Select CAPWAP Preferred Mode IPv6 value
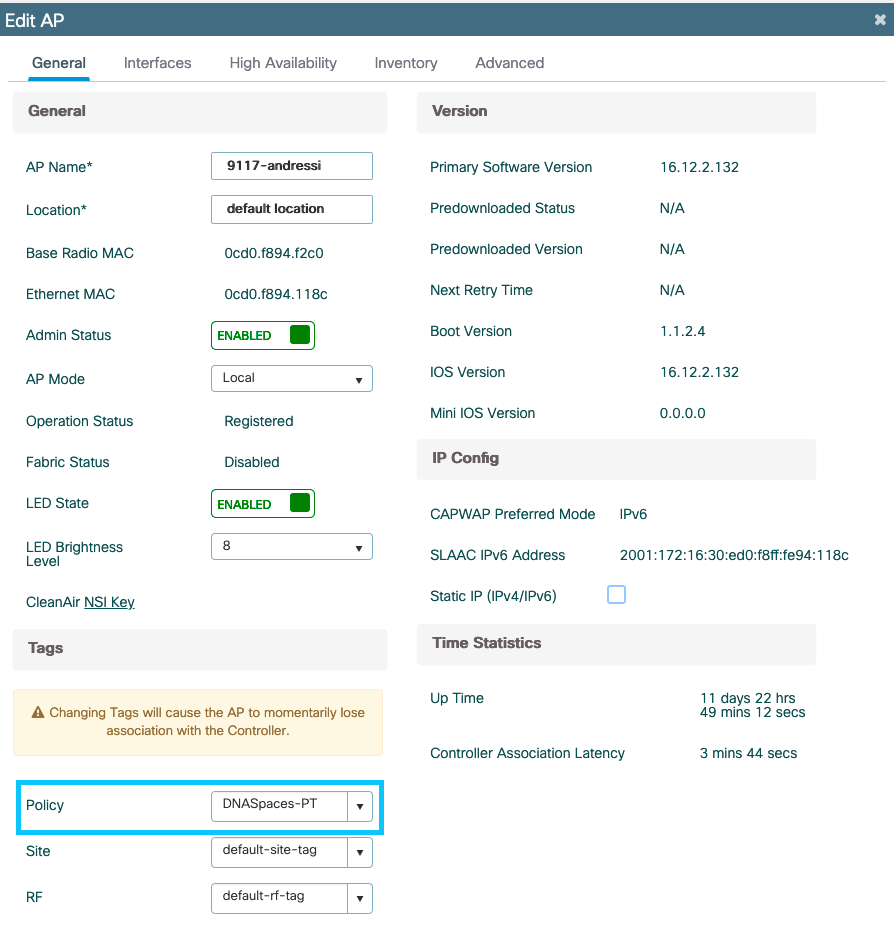Image resolution: width=894 pixels, height=931 pixels. [x=633, y=514]
